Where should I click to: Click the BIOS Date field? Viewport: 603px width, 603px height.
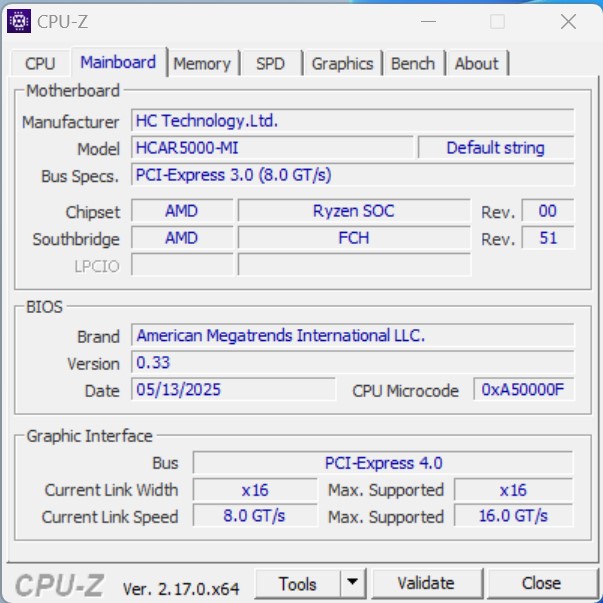coord(233,390)
